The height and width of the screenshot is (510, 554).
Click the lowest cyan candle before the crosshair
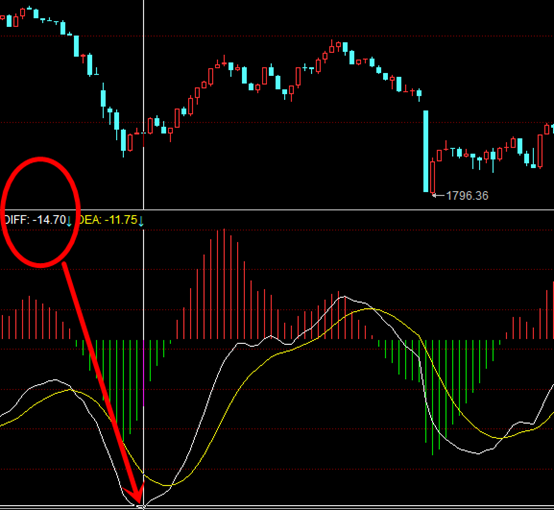pyautogui.click(x=123, y=143)
